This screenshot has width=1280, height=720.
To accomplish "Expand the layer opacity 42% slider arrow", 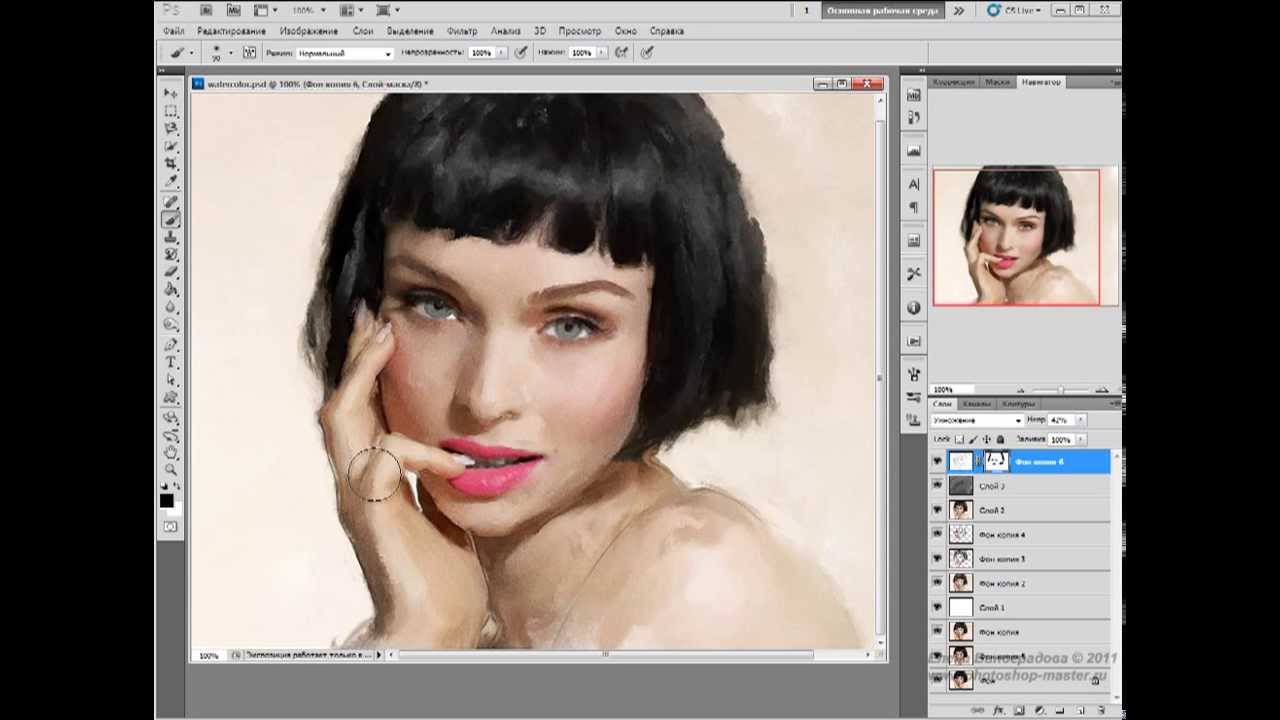I will tap(1080, 420).
